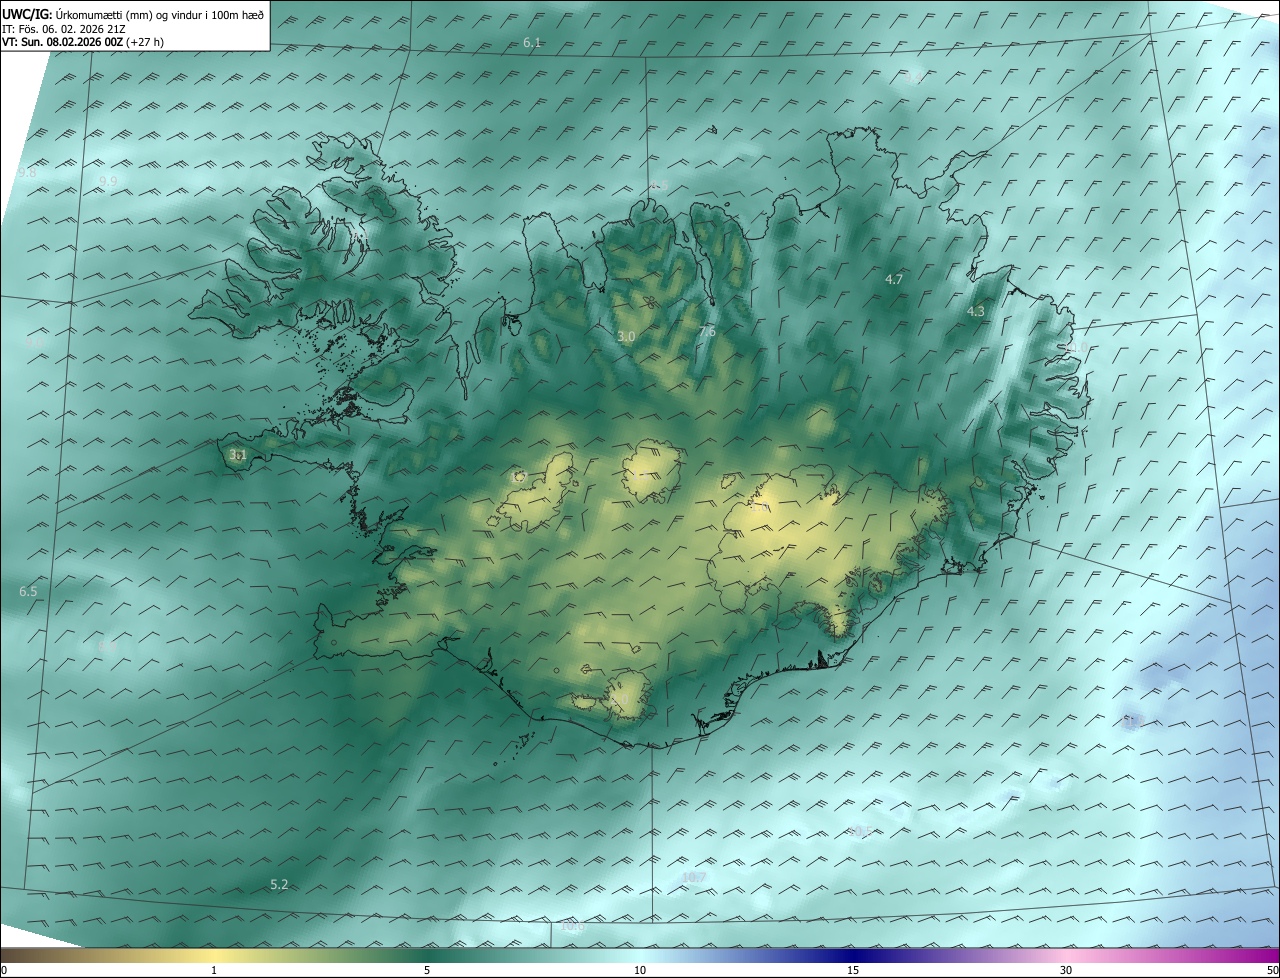The width and height of the screenshot is (1280, 978).
Task: Click the color scale tick label 50
Action: (1272, 970)
